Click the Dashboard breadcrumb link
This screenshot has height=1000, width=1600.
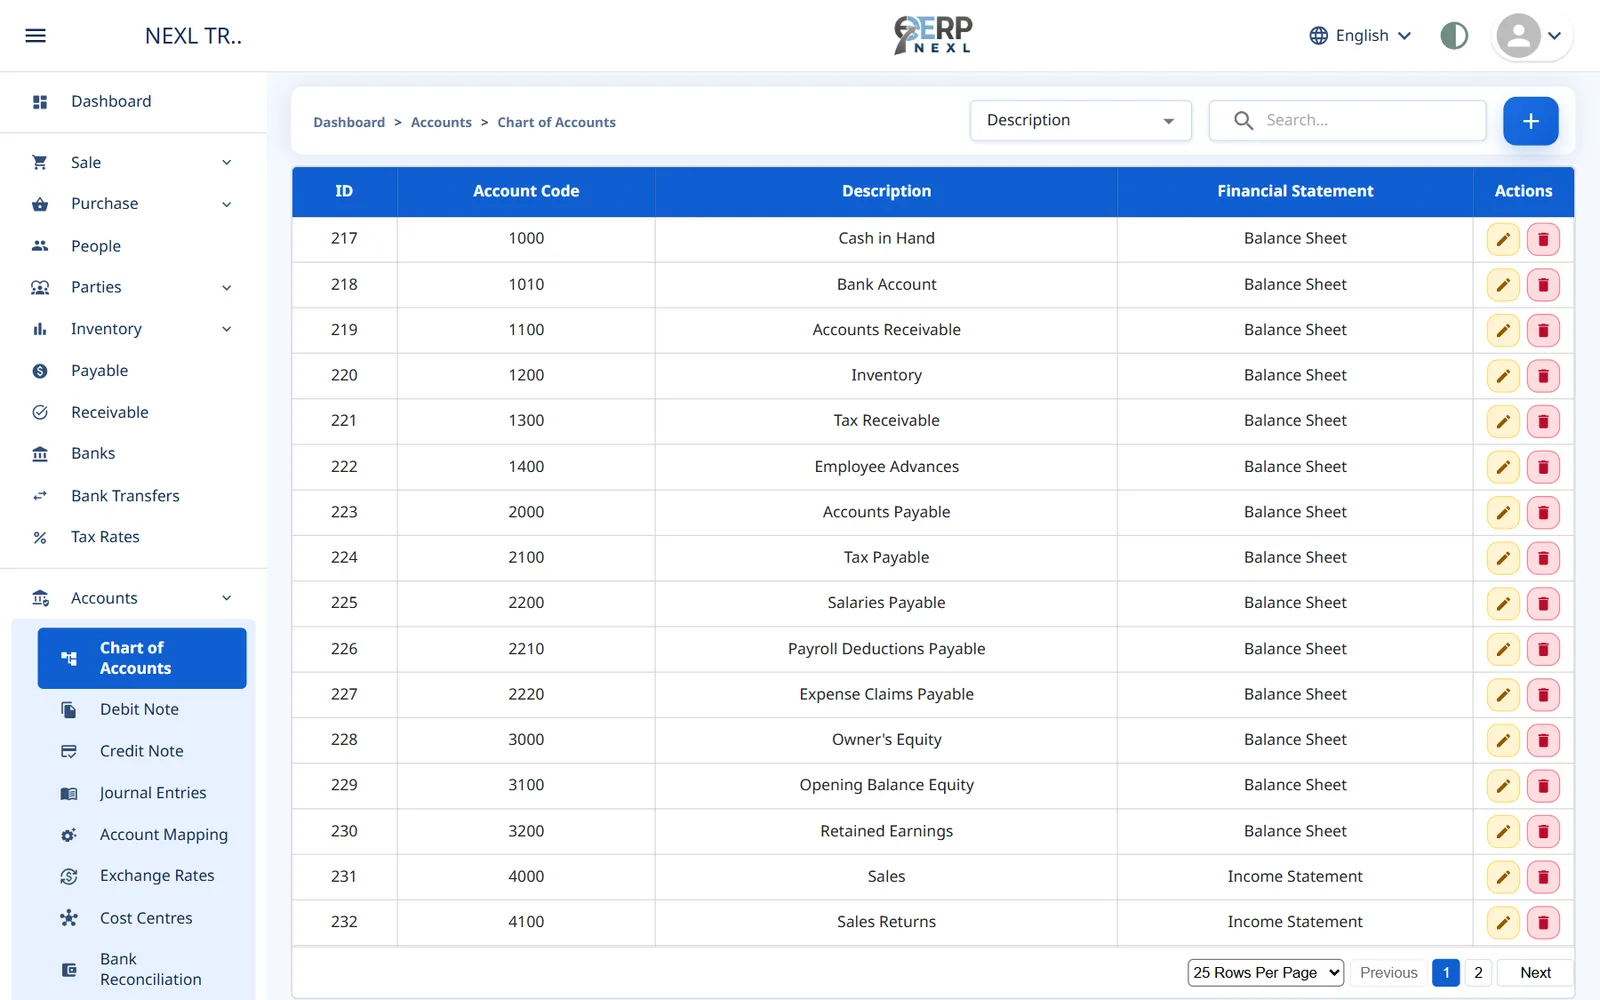(x=349, y=122)
